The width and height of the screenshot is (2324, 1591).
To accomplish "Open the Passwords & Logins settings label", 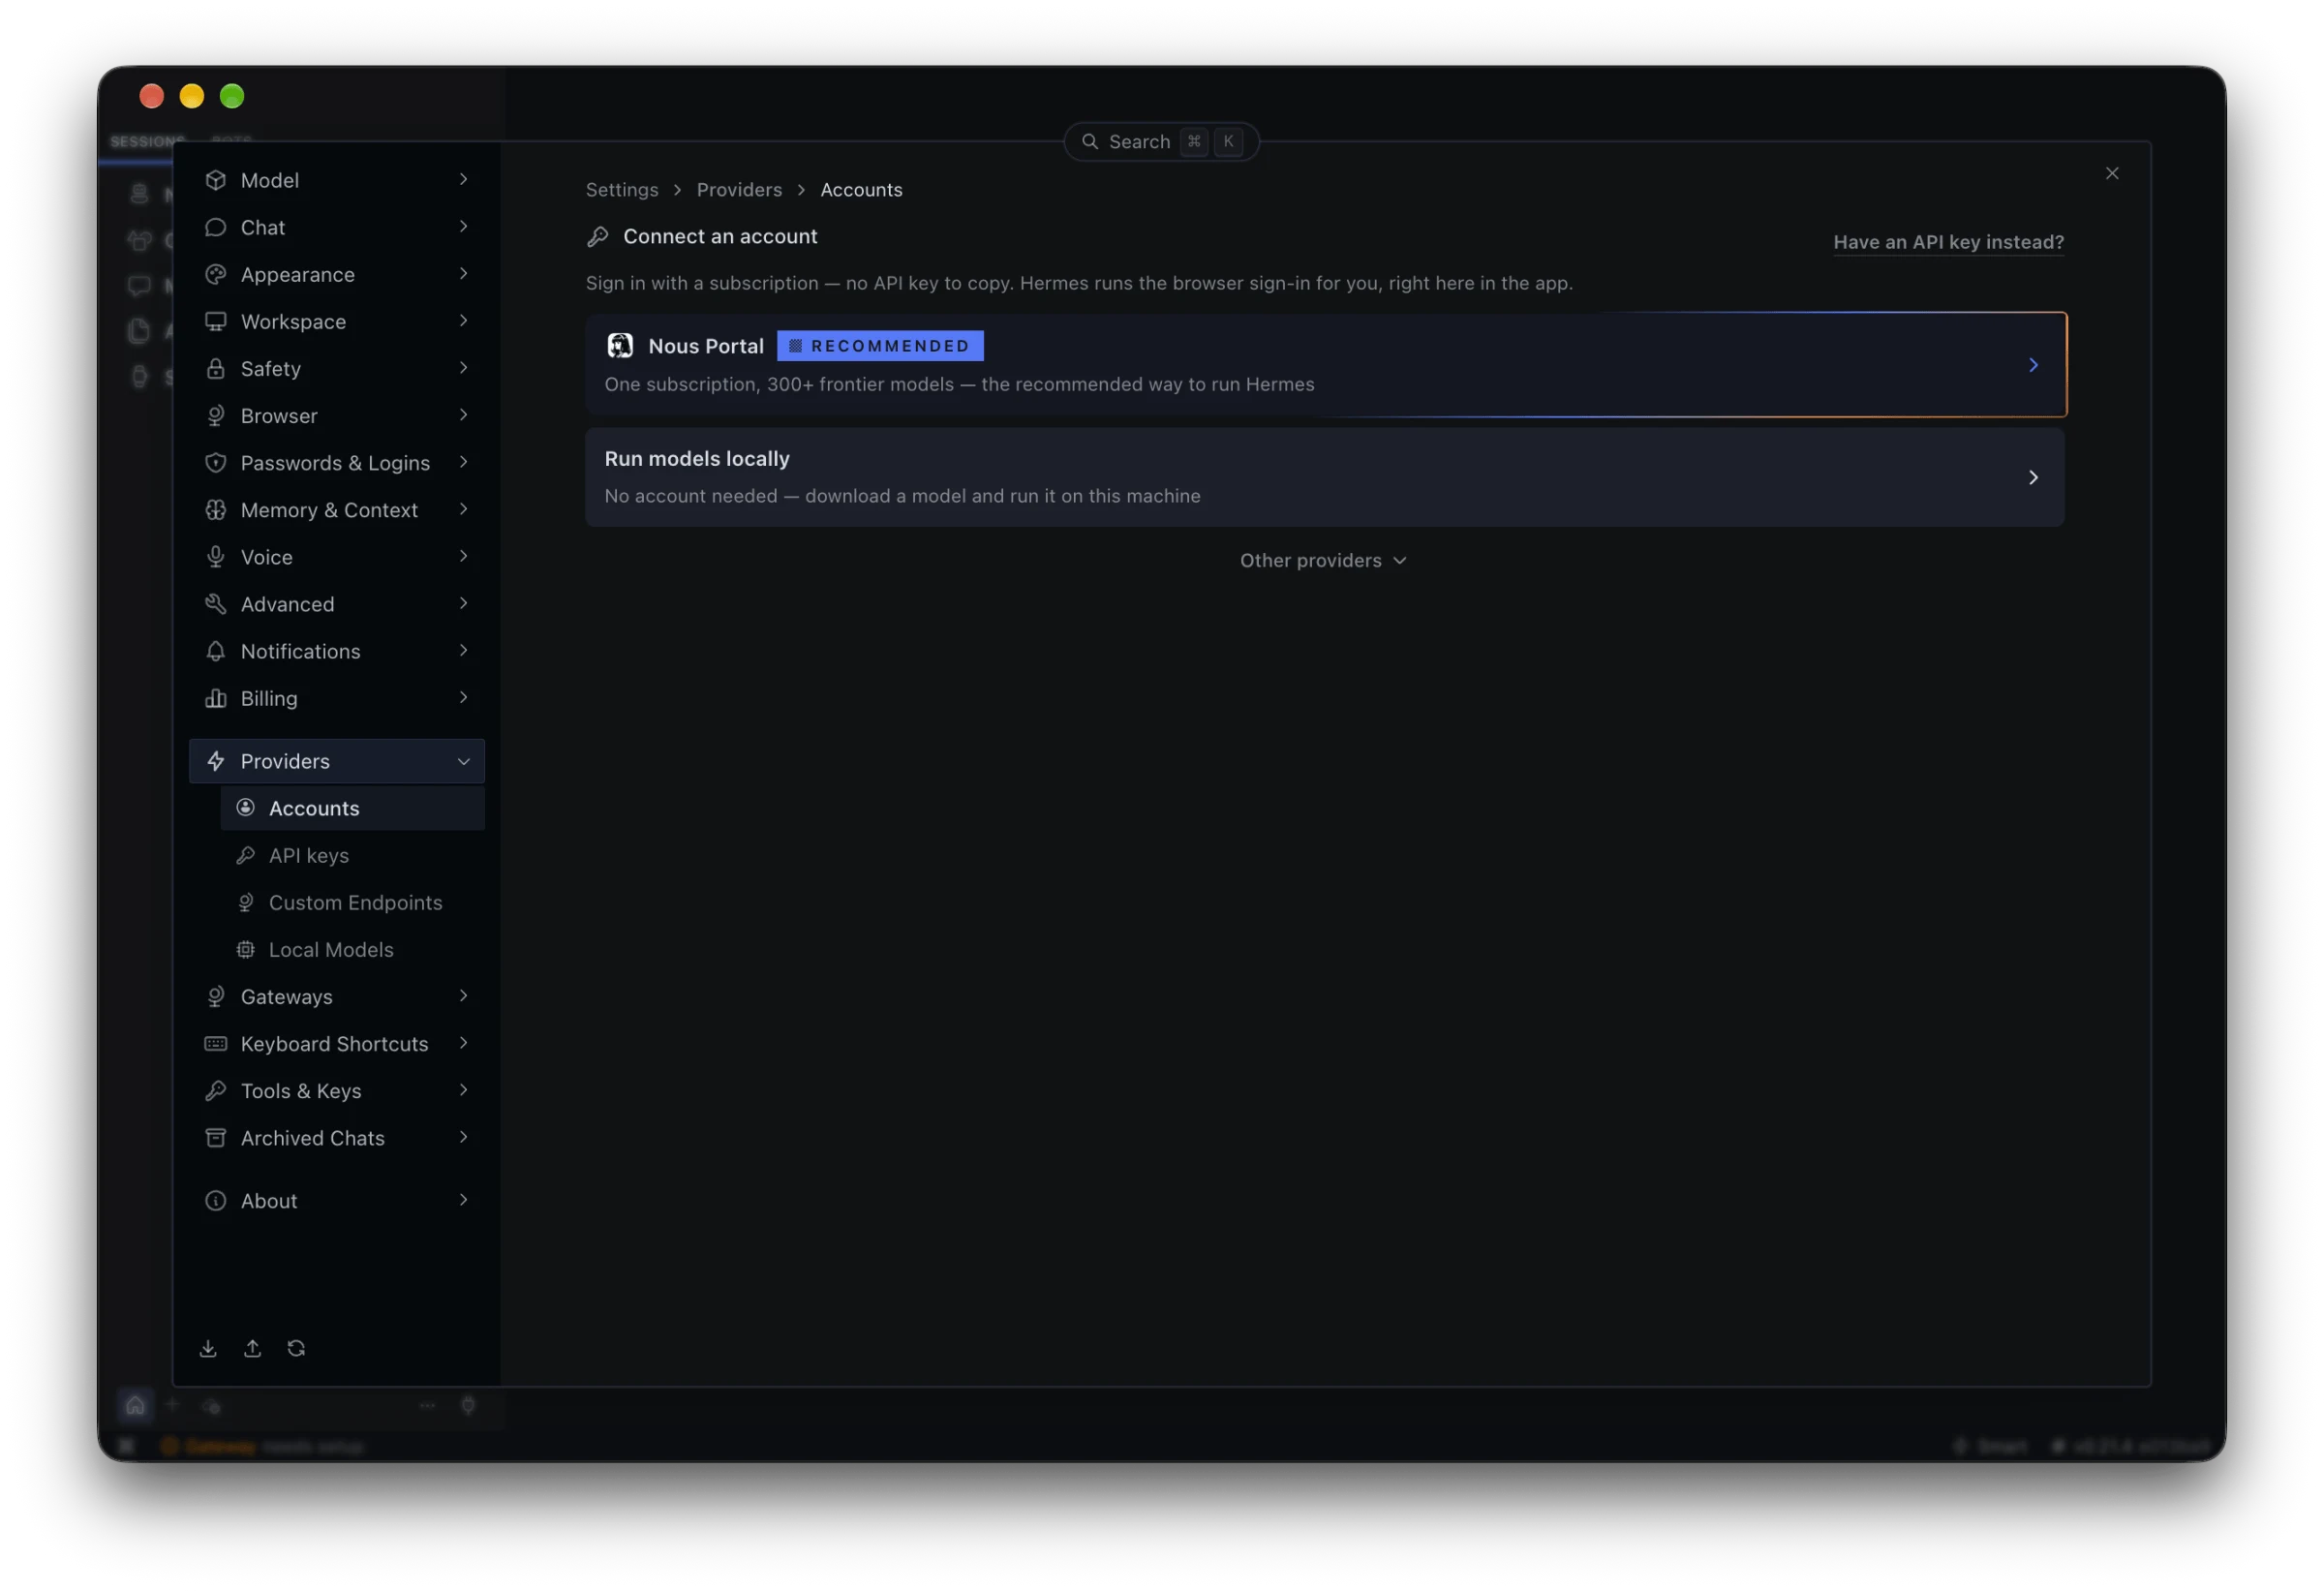I will [x=335, y=463].
